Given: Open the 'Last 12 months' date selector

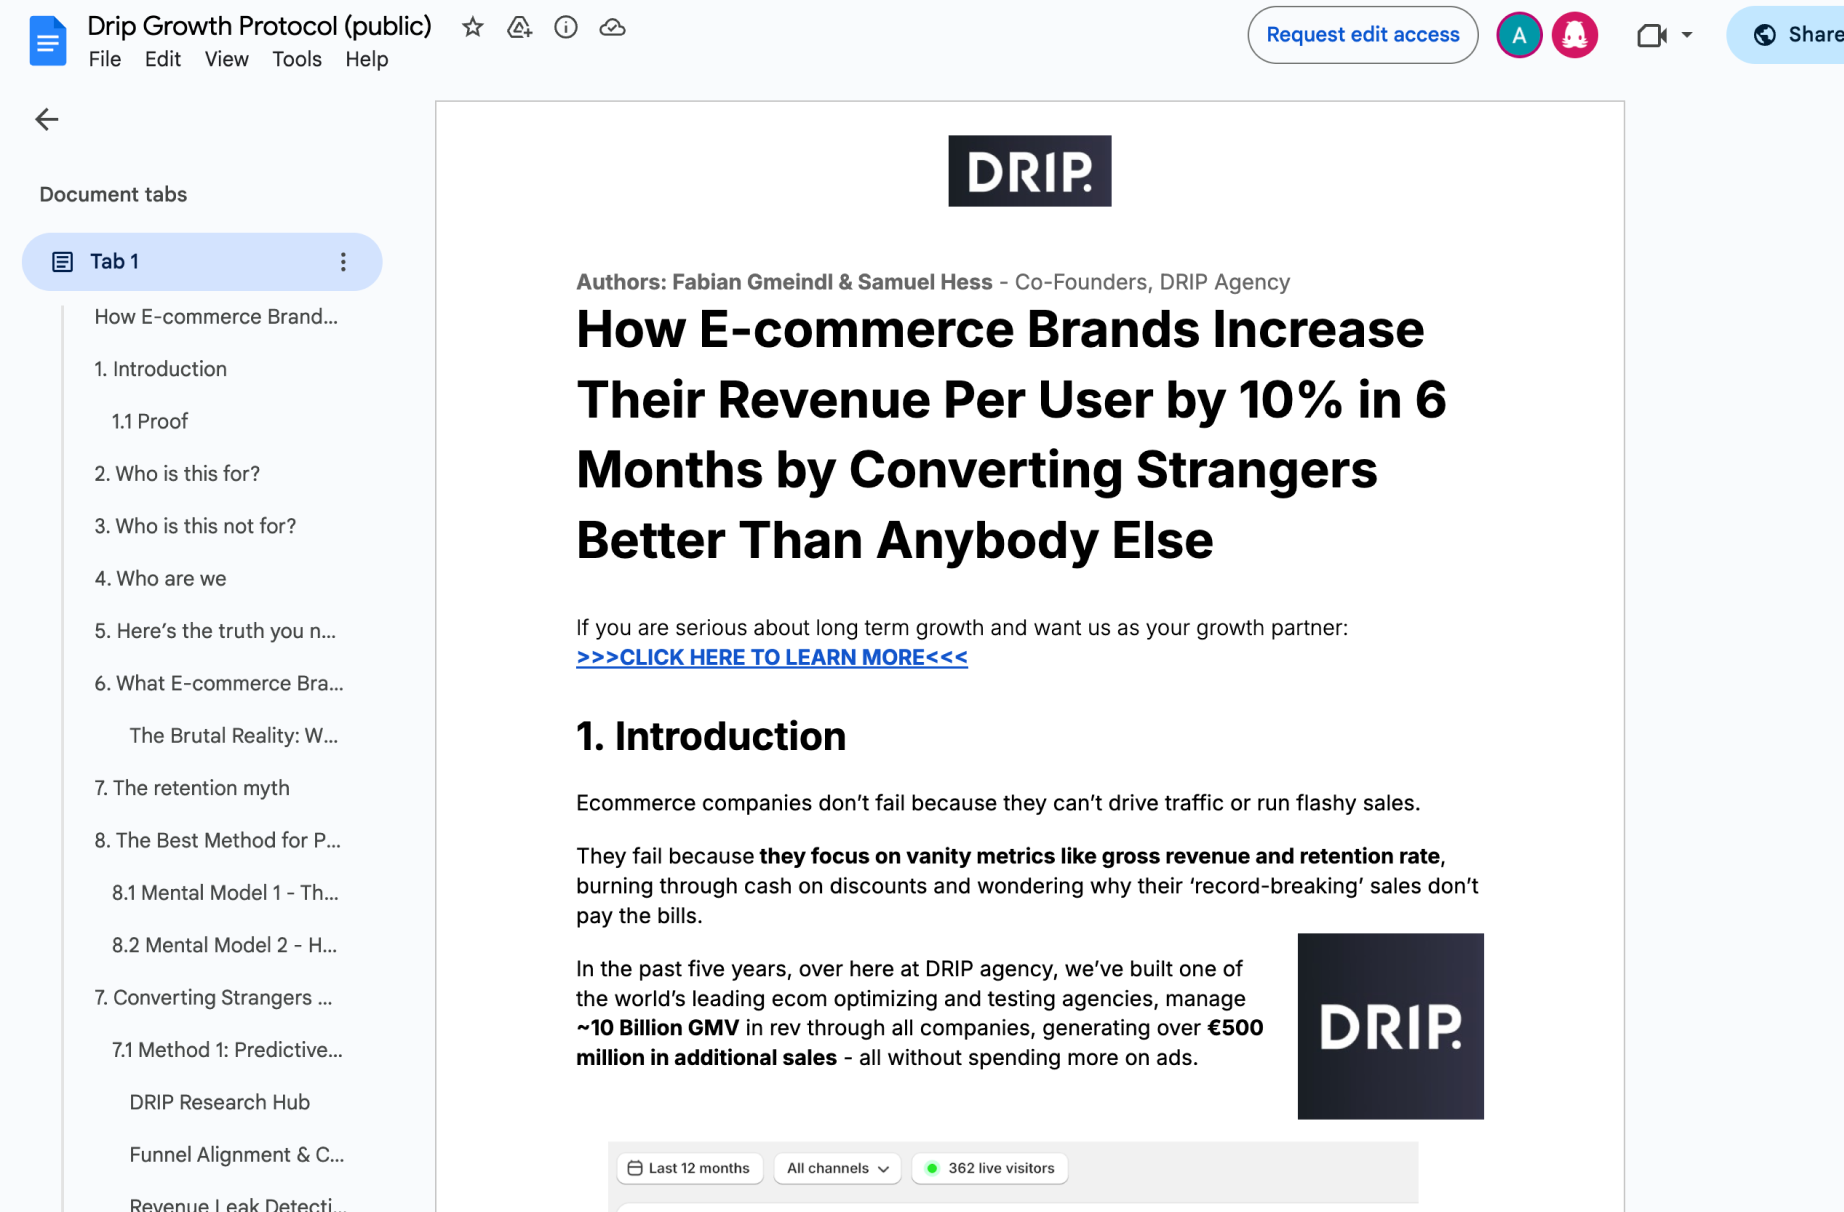Looking at the screenshot, I should 688,1168.
